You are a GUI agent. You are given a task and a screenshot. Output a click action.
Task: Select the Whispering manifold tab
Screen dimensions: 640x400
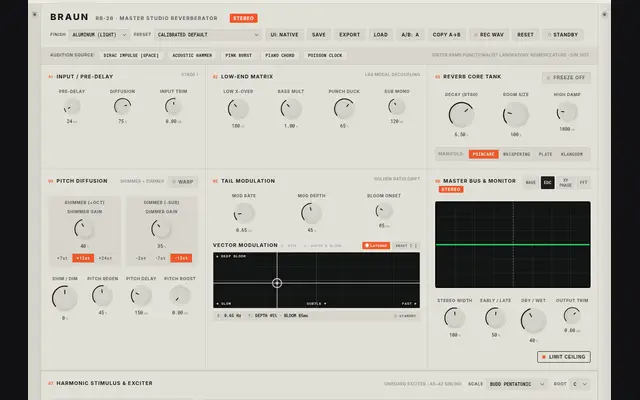tap(516, 154)
